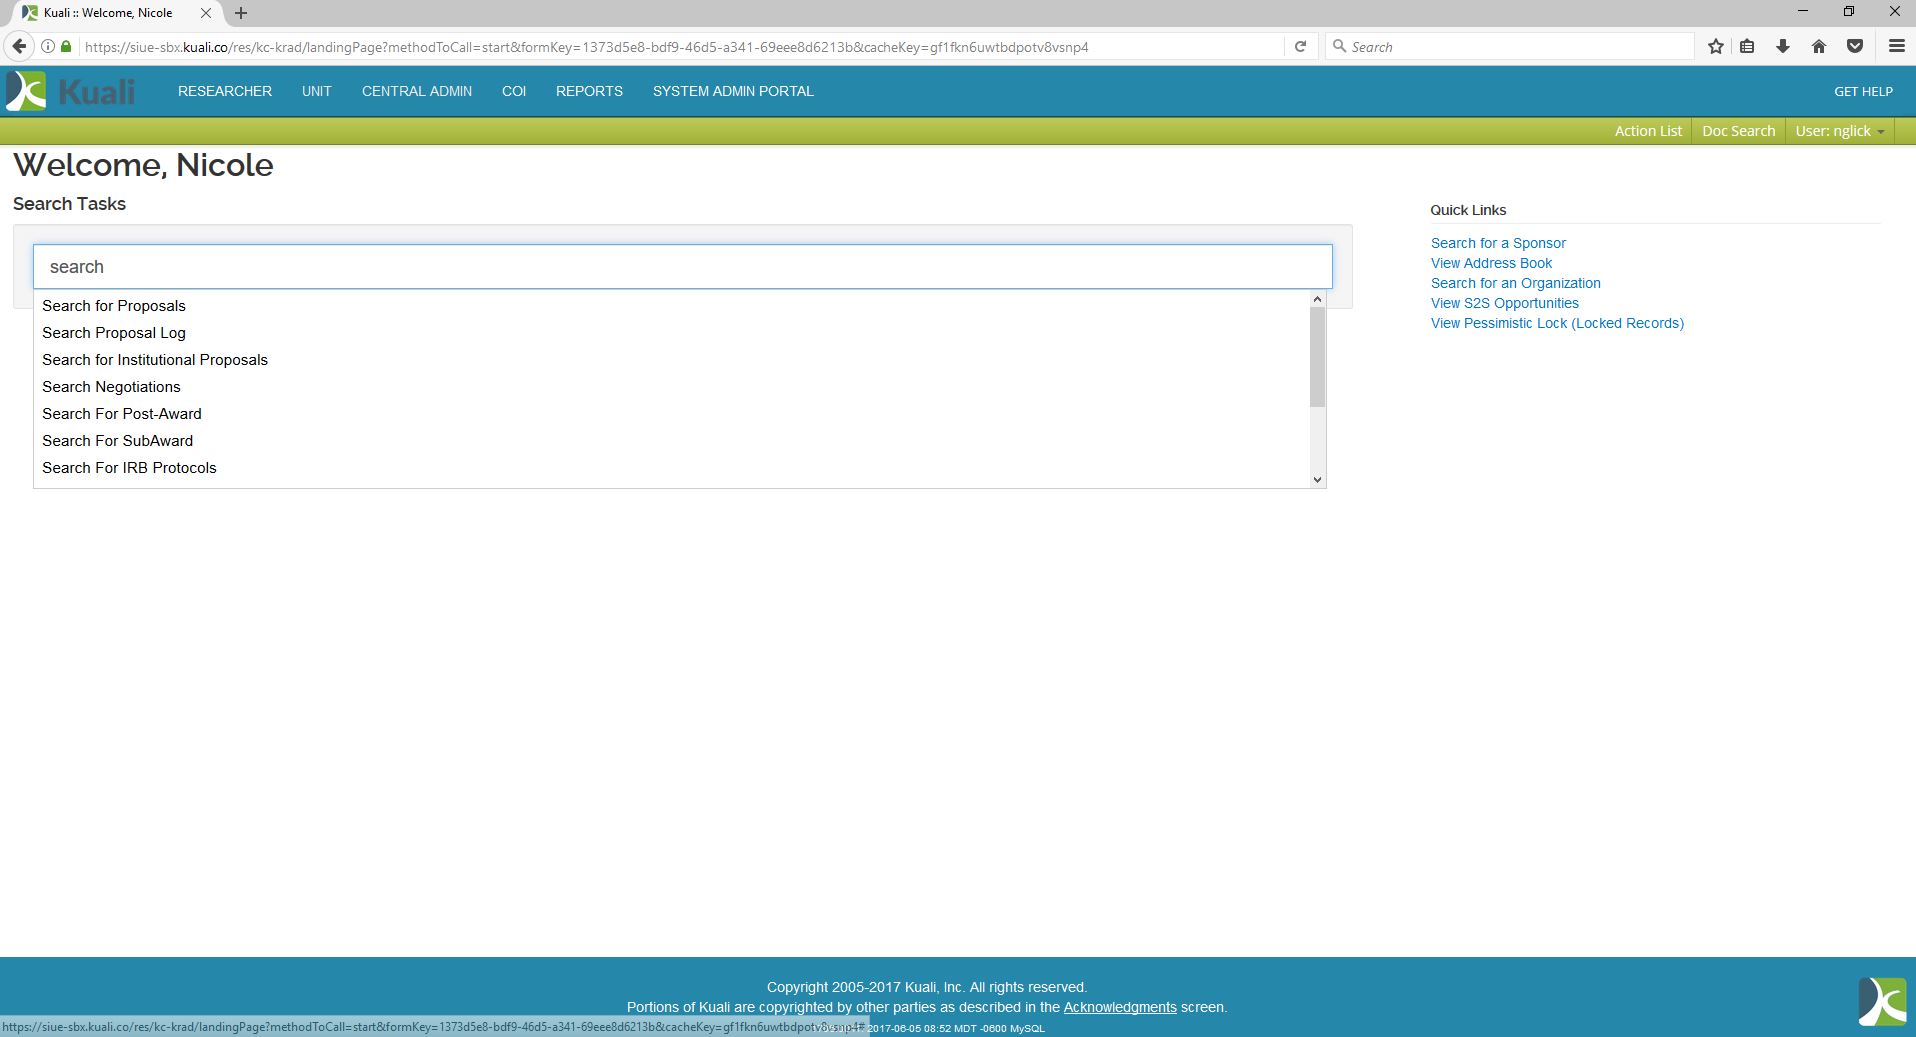Screen dimensions: 1916x1037
Task: Click View S2S Opportunities quick link
Action: [1504, 303]
